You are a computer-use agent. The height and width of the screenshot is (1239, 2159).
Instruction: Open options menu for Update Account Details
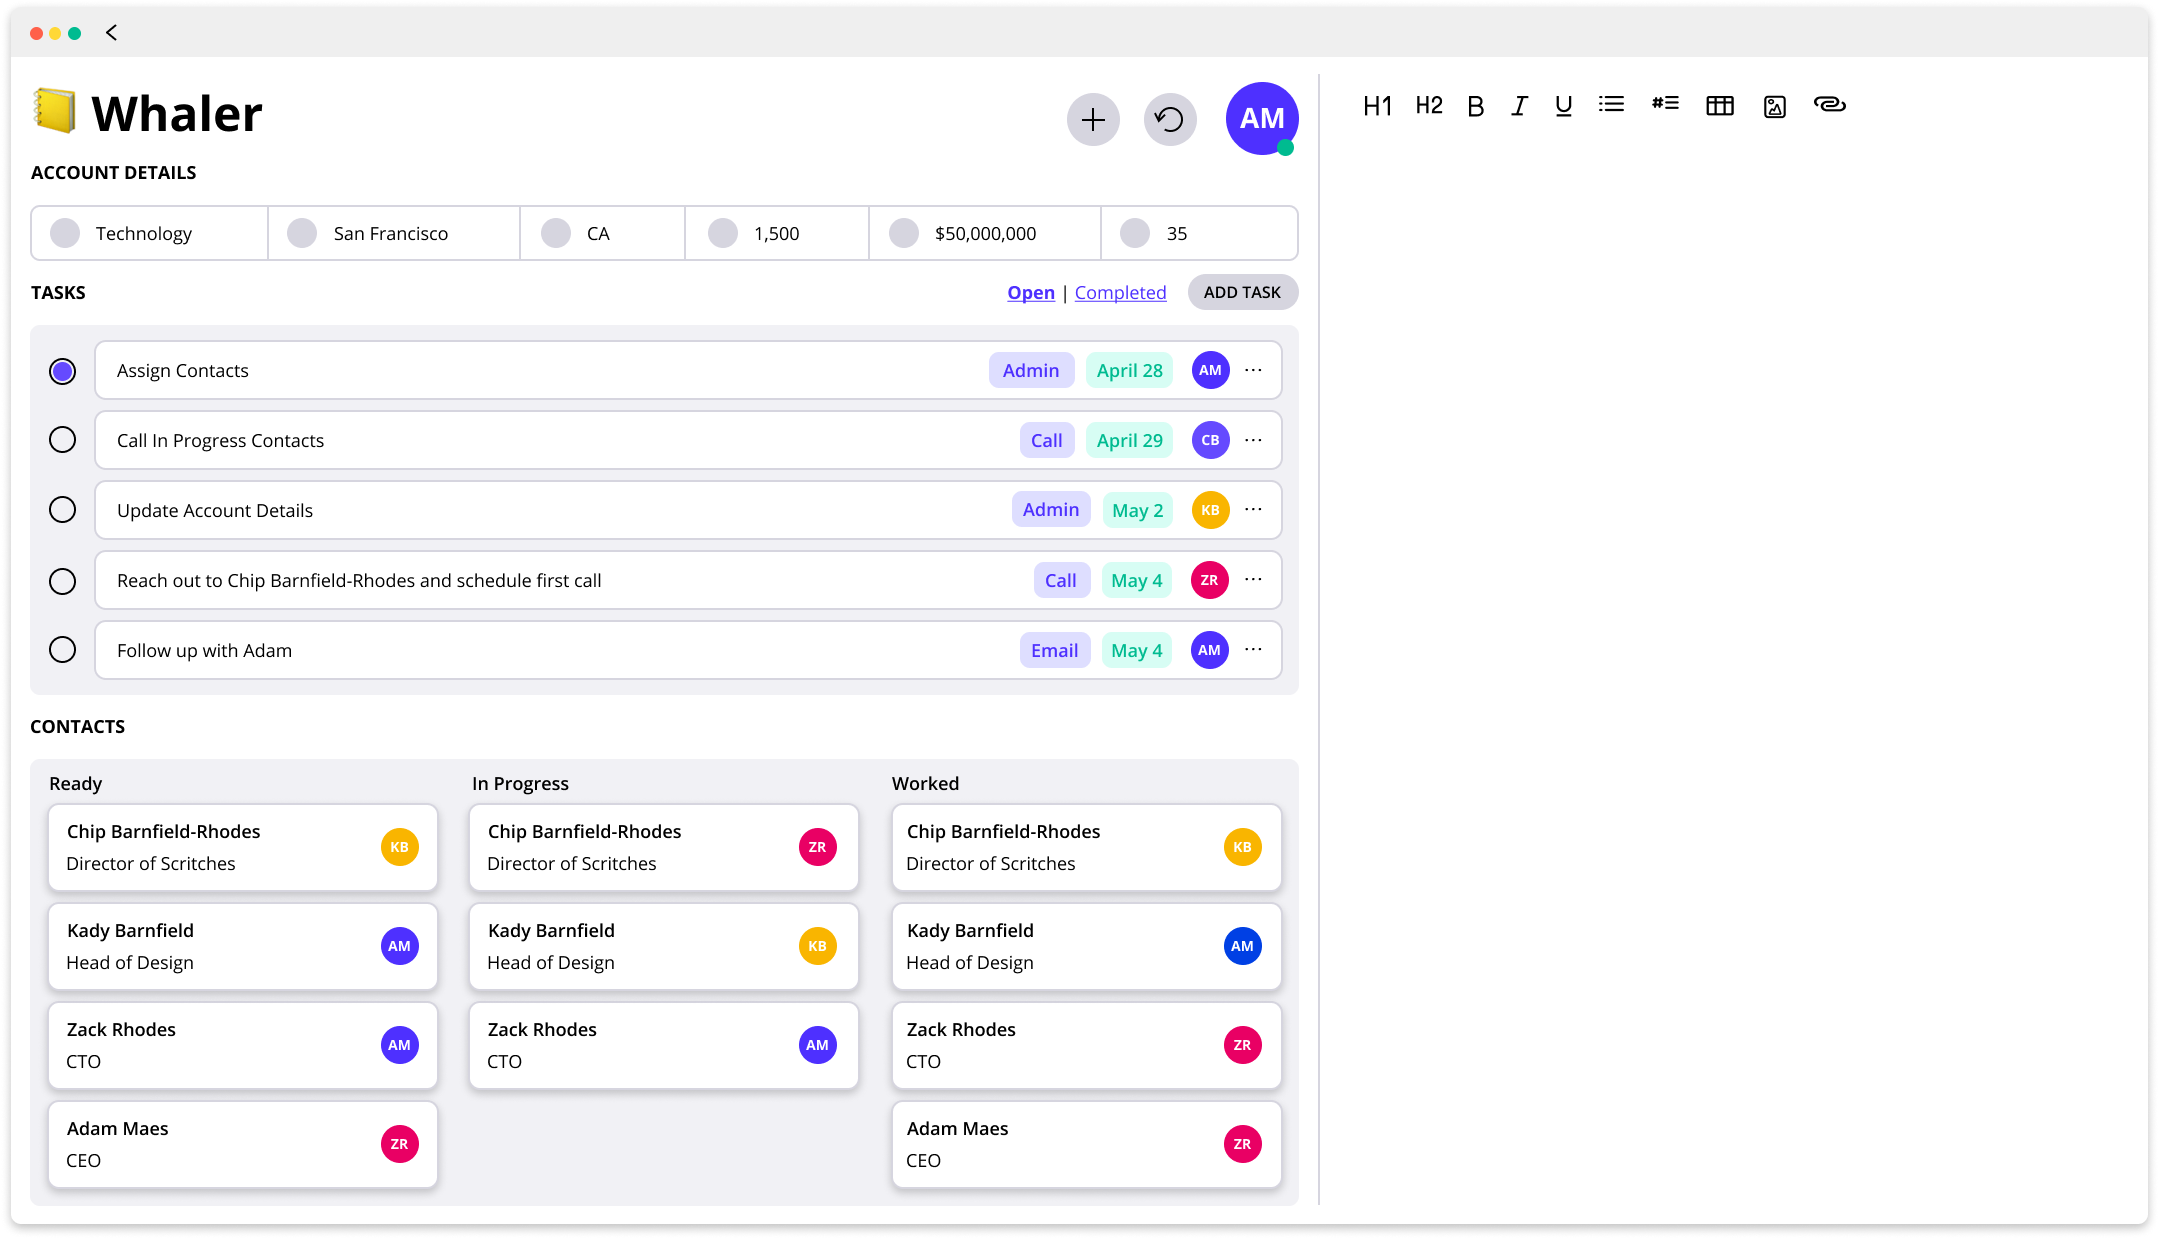[1253, 509]
